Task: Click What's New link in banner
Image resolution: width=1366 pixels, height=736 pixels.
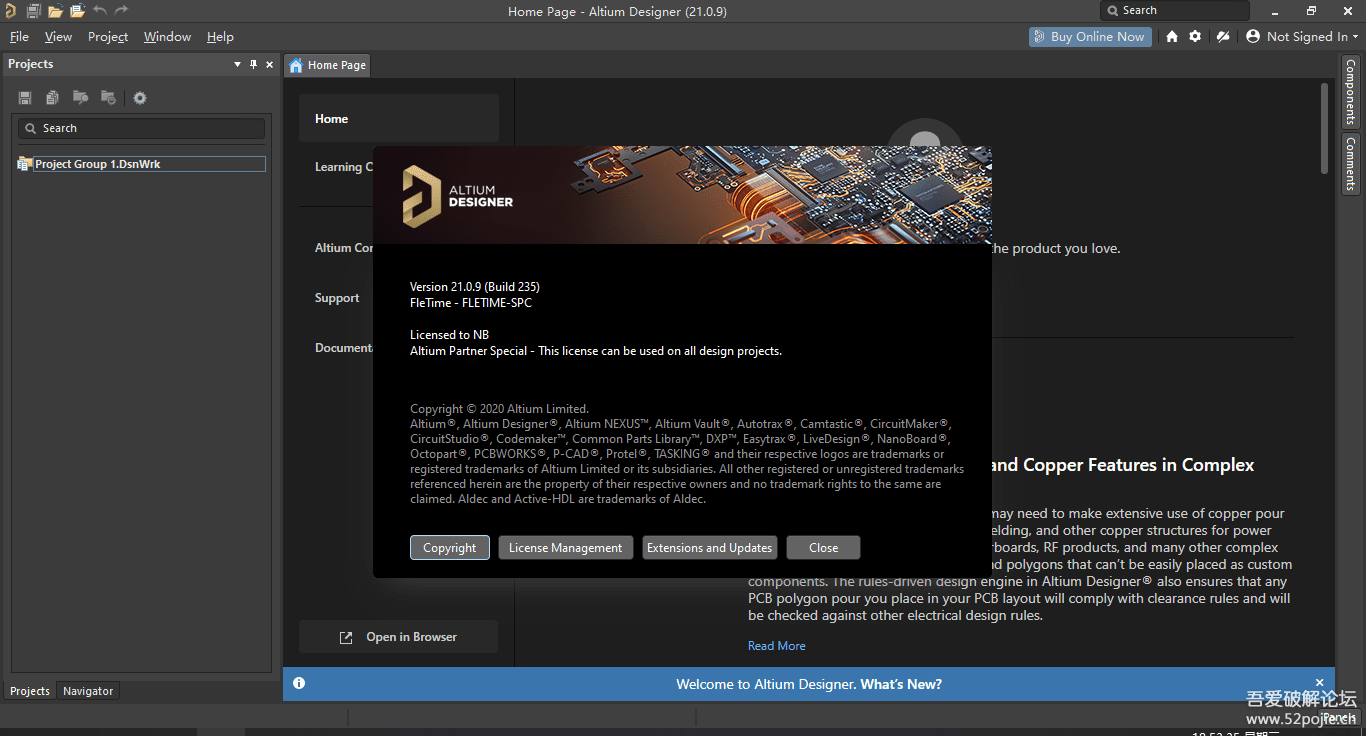Action: 901,684
